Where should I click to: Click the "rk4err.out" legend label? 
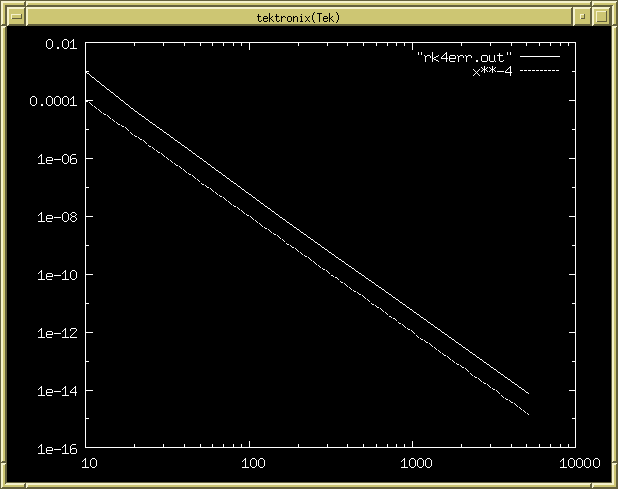tap(464, 57)
